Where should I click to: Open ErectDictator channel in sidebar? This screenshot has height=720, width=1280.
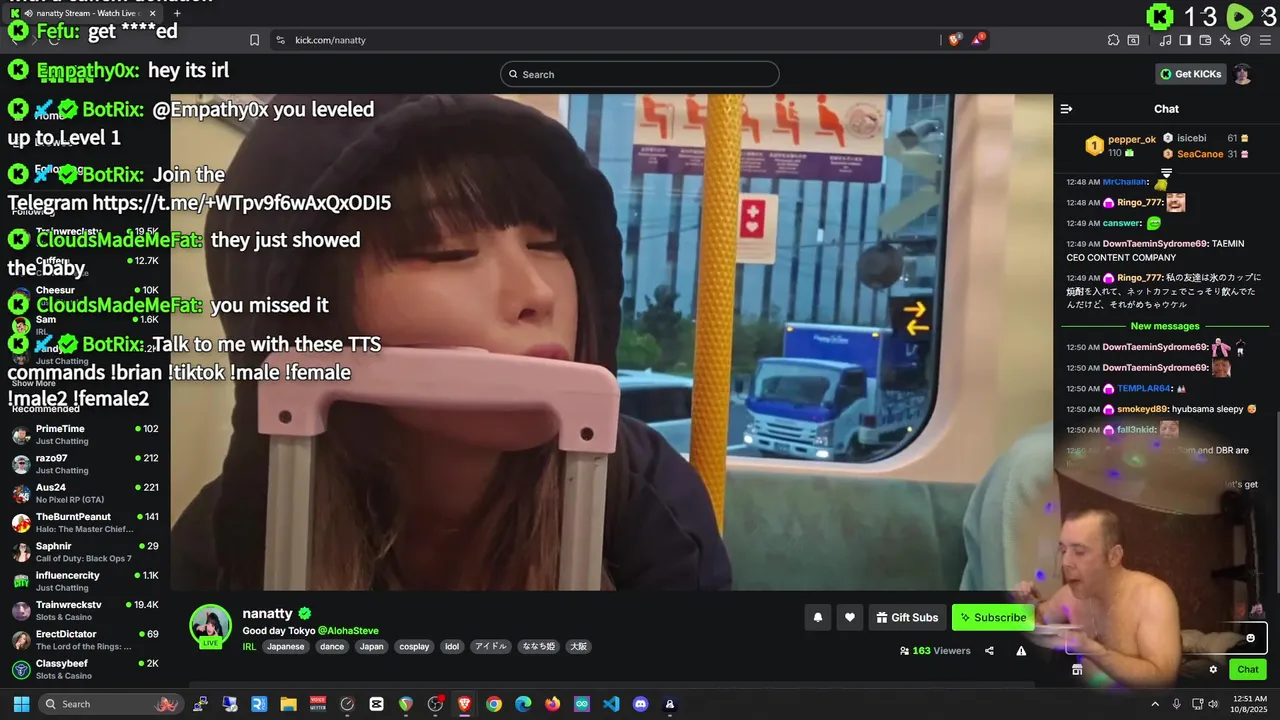[x=85, y=640]
